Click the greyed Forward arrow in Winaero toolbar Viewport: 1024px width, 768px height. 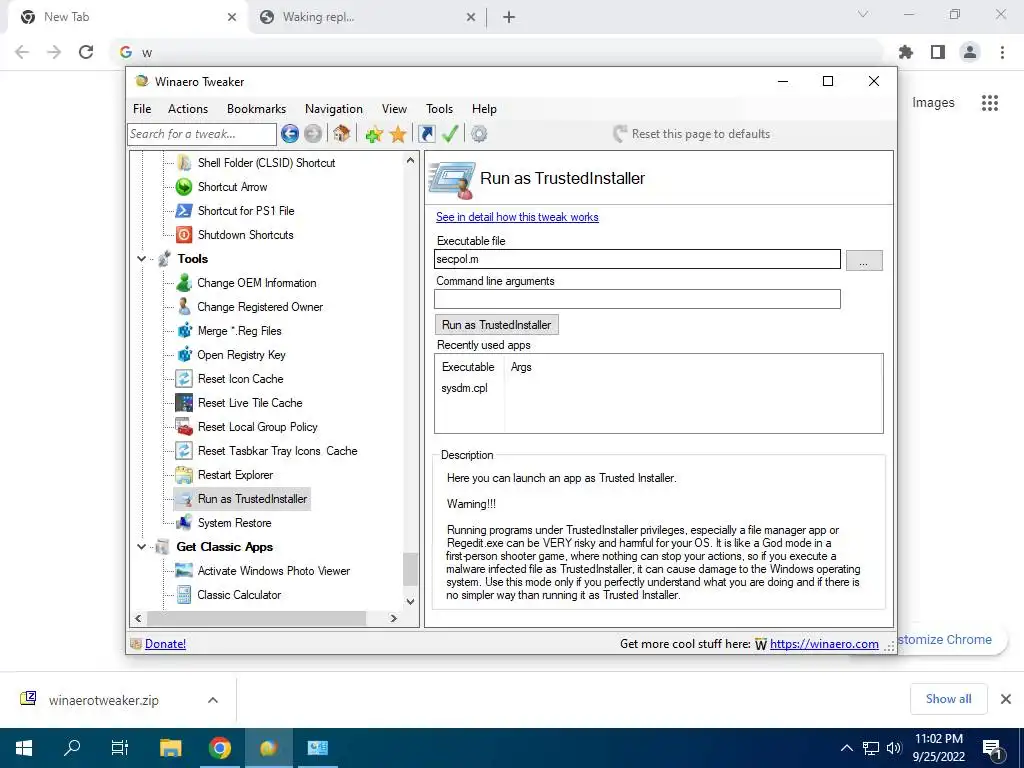[313, 134]
